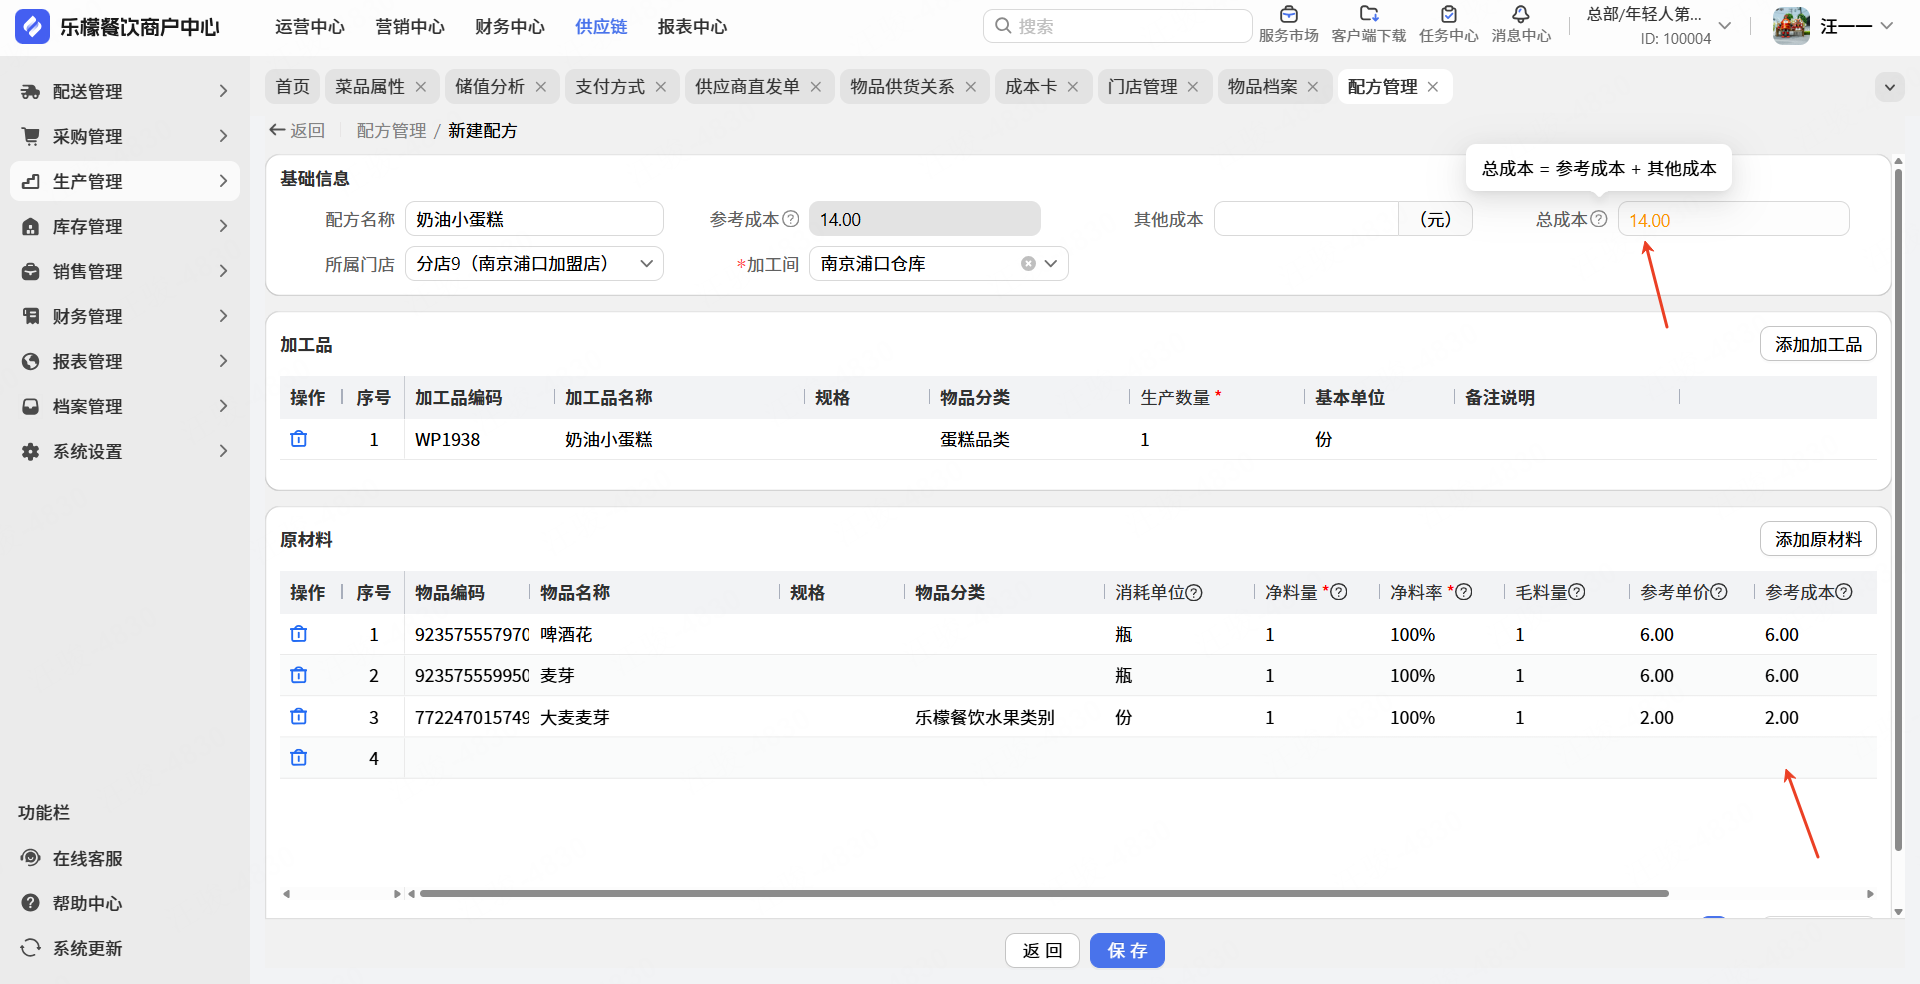Open the 财务中心 top menu

pos(509,27)
